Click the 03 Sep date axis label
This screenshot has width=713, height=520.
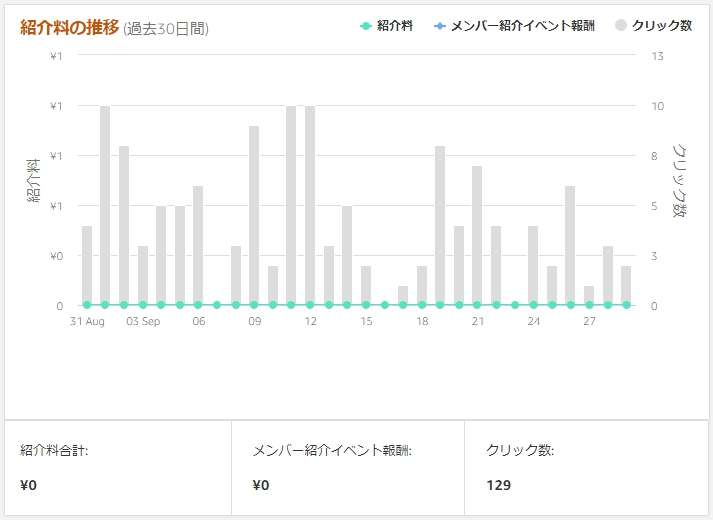pos(143,321)
